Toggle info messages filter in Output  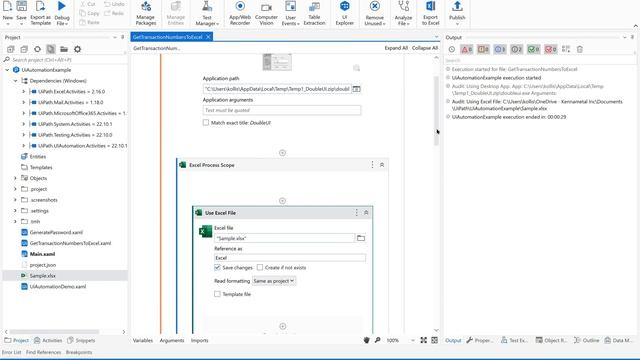click(500, 49)
